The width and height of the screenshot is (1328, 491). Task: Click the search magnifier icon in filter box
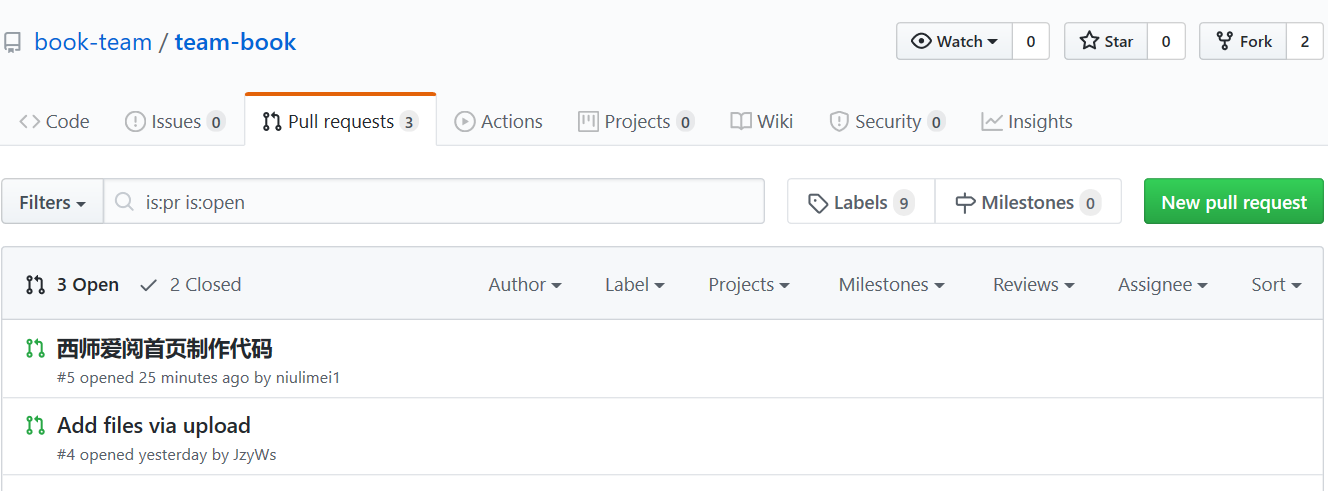(124, 202)
